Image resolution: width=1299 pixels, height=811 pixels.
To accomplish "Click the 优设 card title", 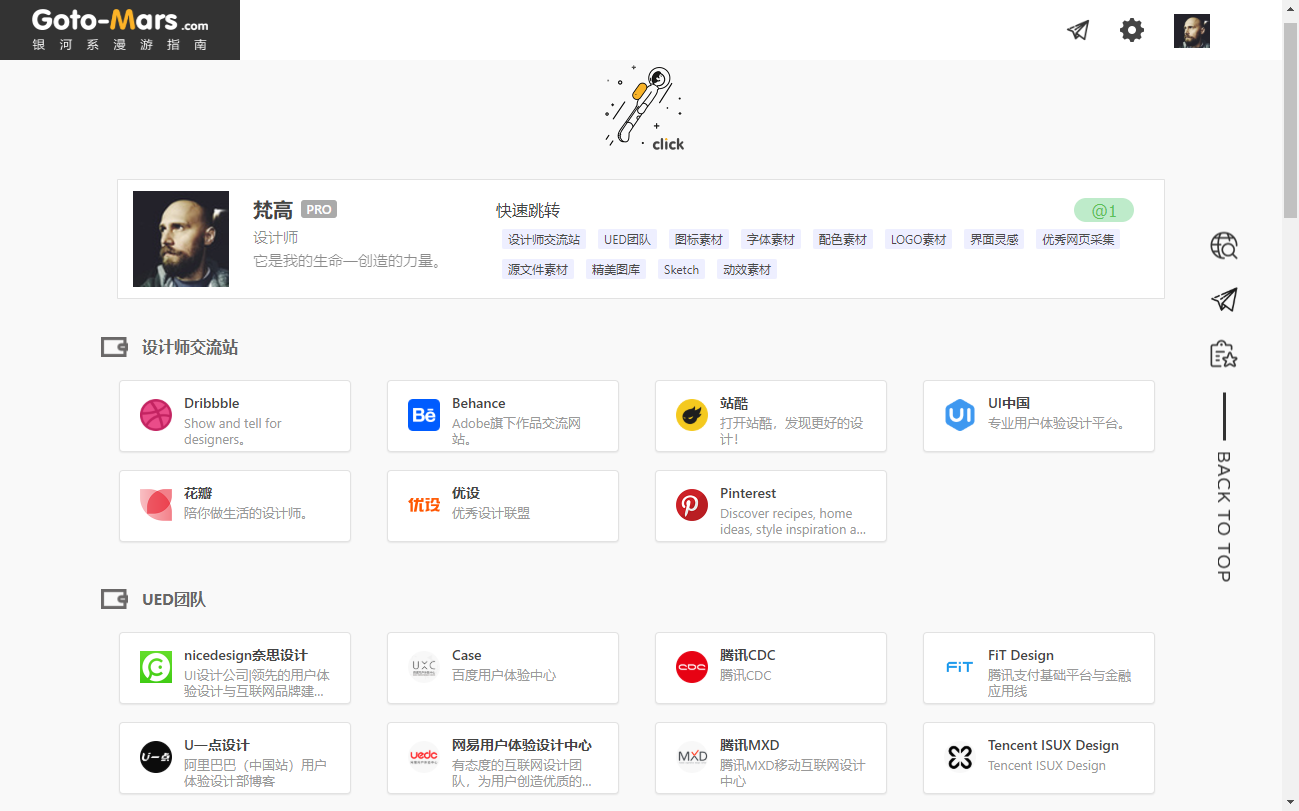I will pos(466,493).
